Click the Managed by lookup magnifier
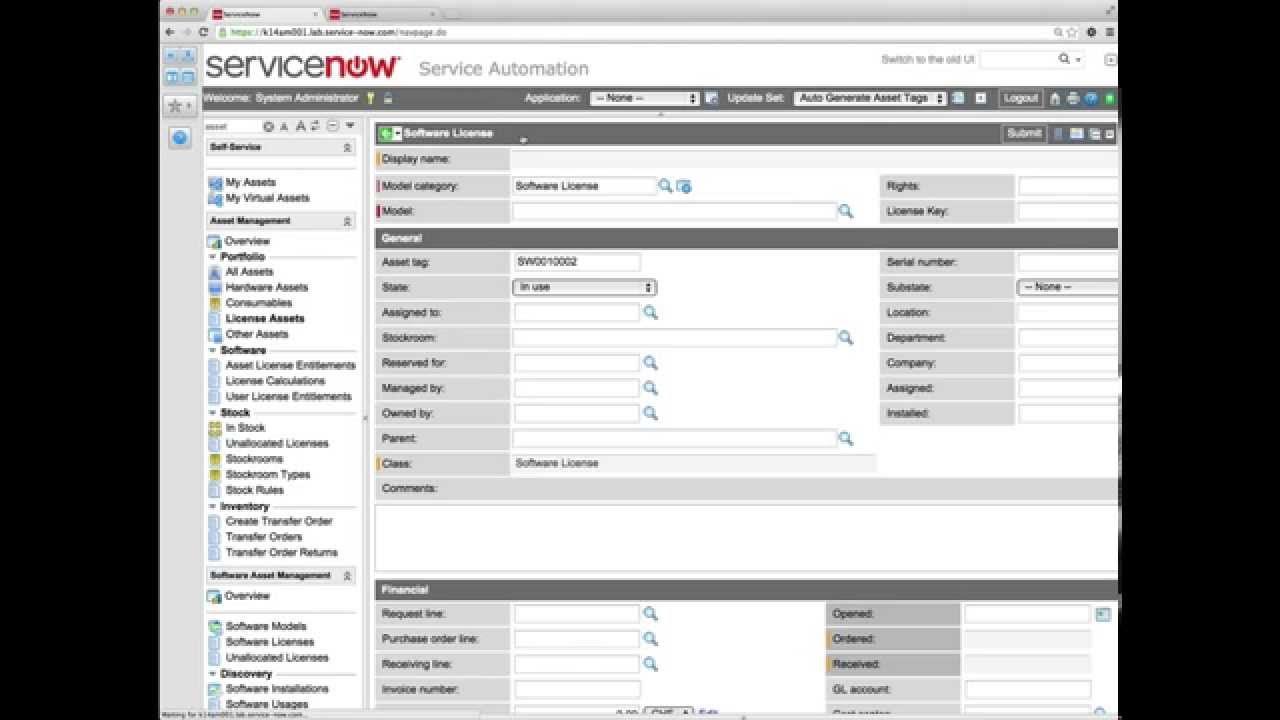Viewport: 1280px width, 720px height. 650,388
